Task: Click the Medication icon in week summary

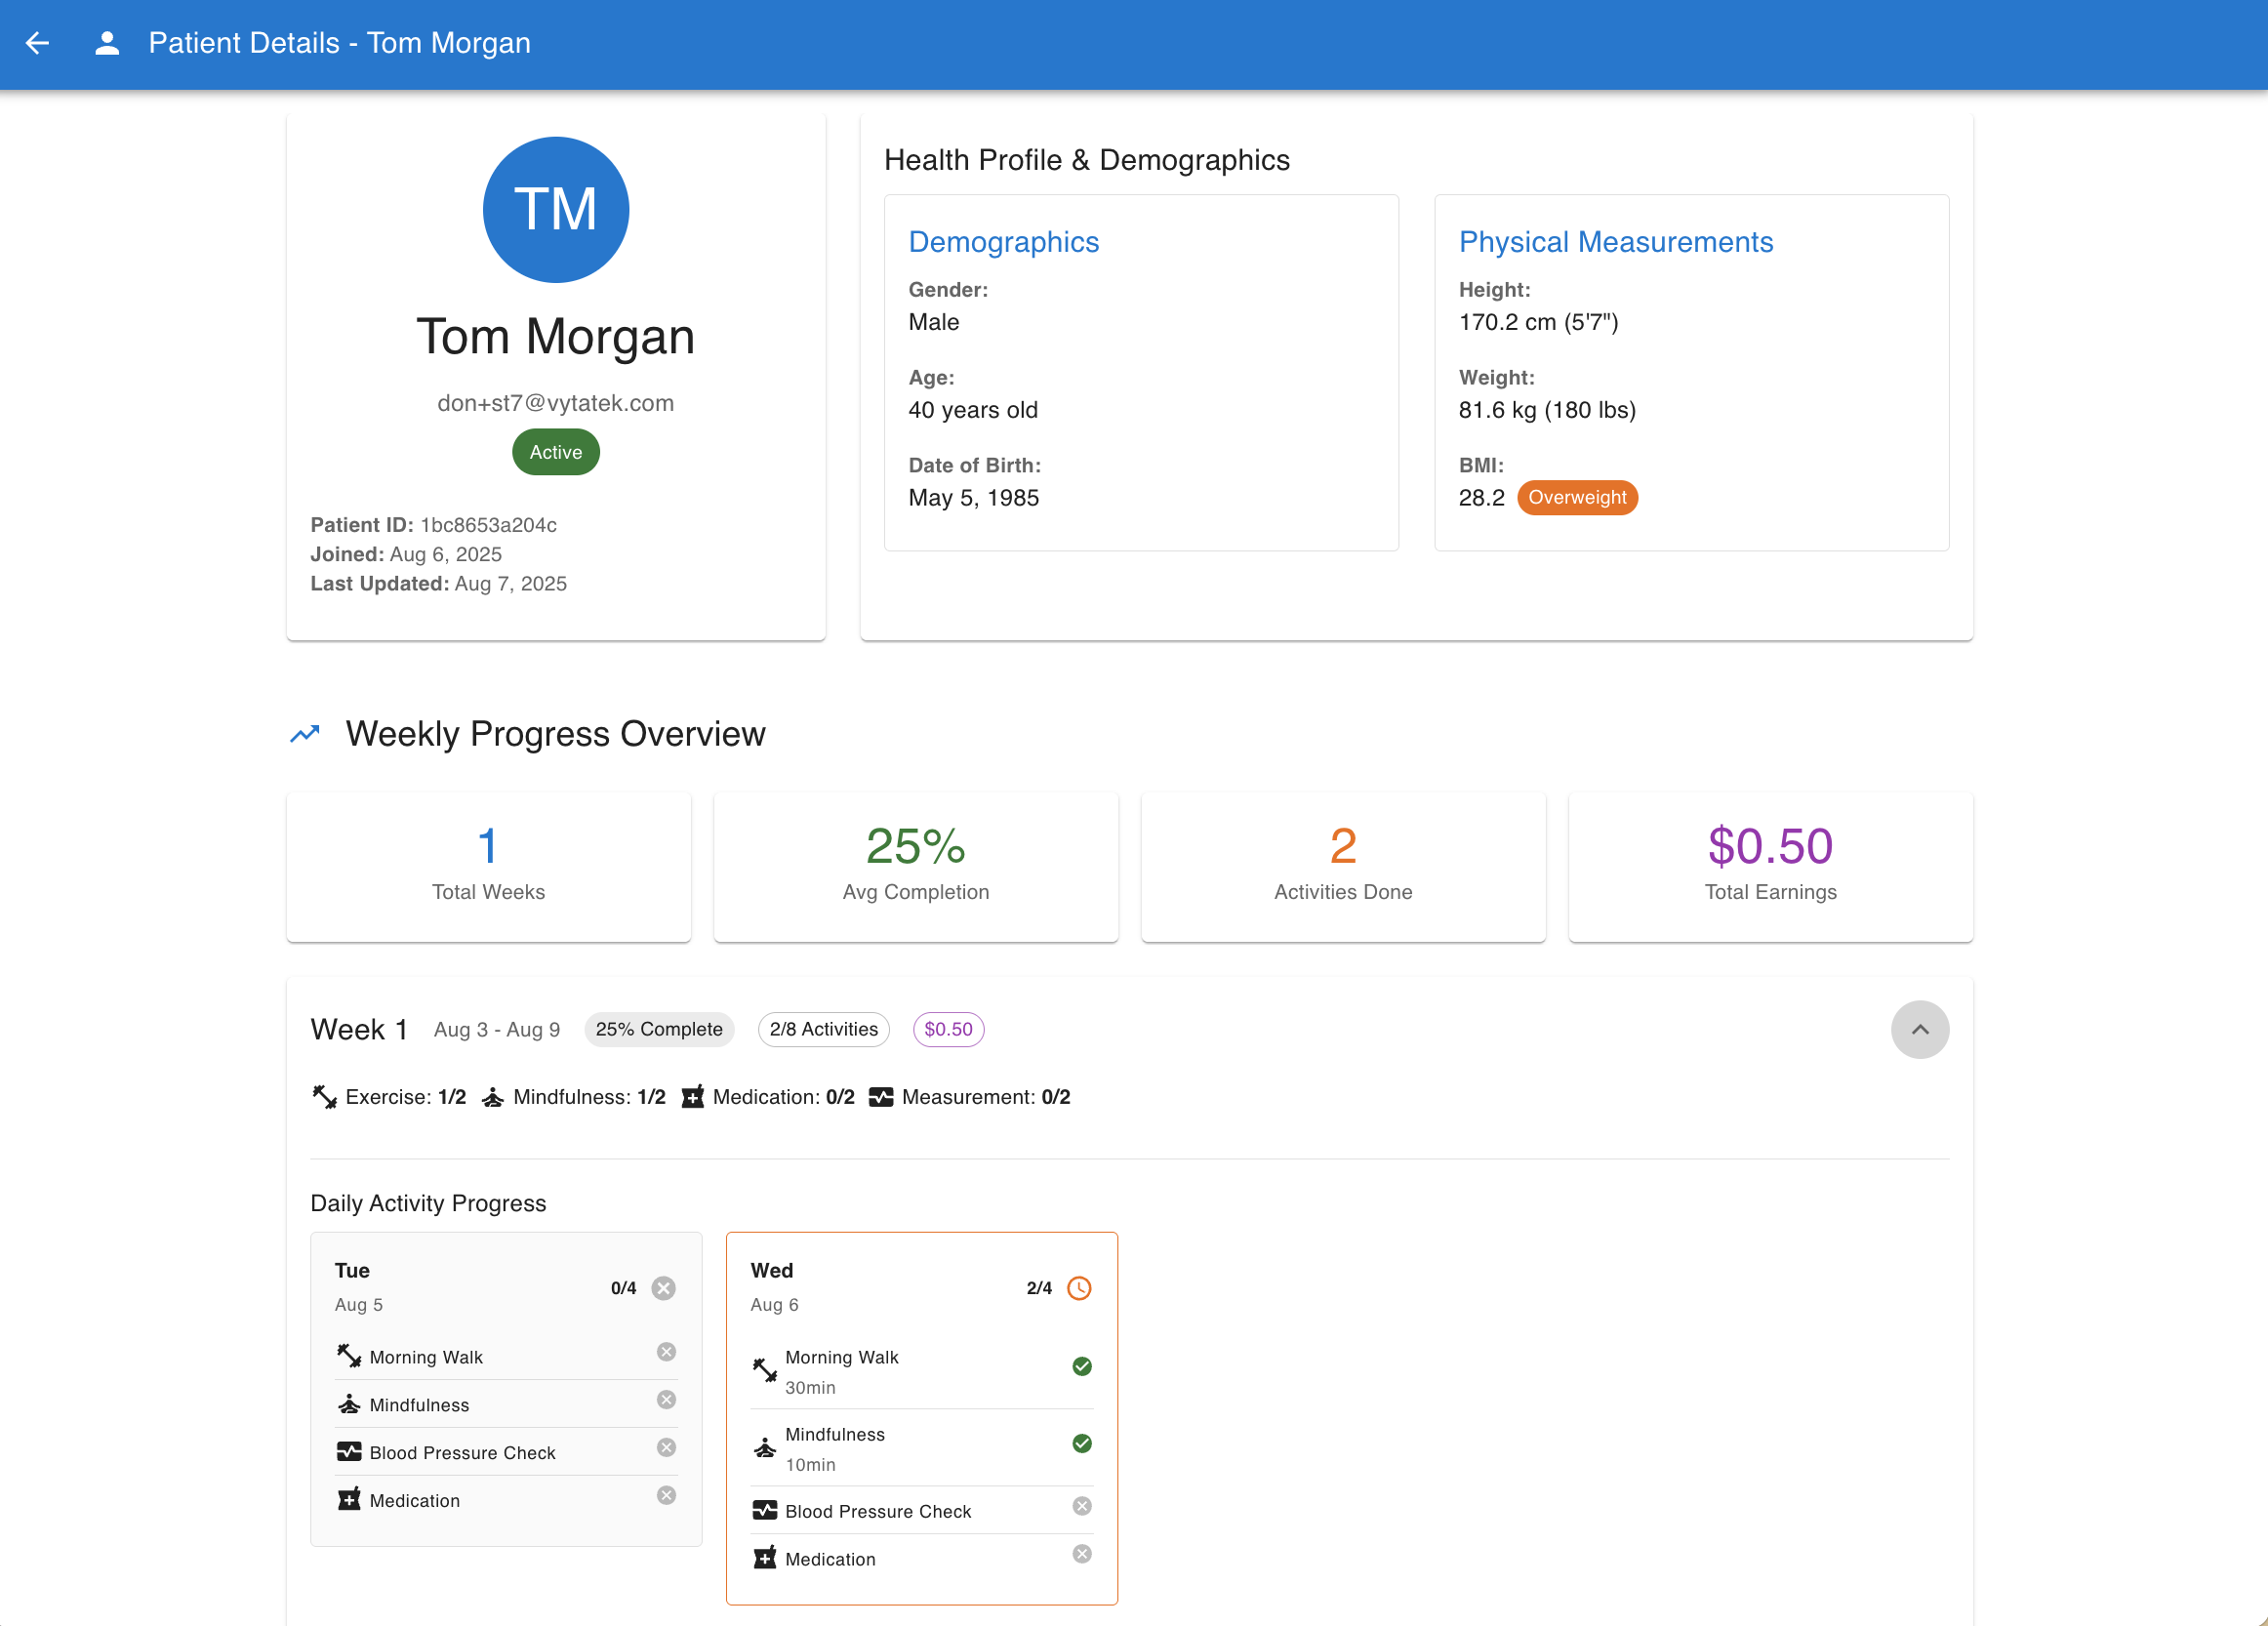Action: 692,1097
